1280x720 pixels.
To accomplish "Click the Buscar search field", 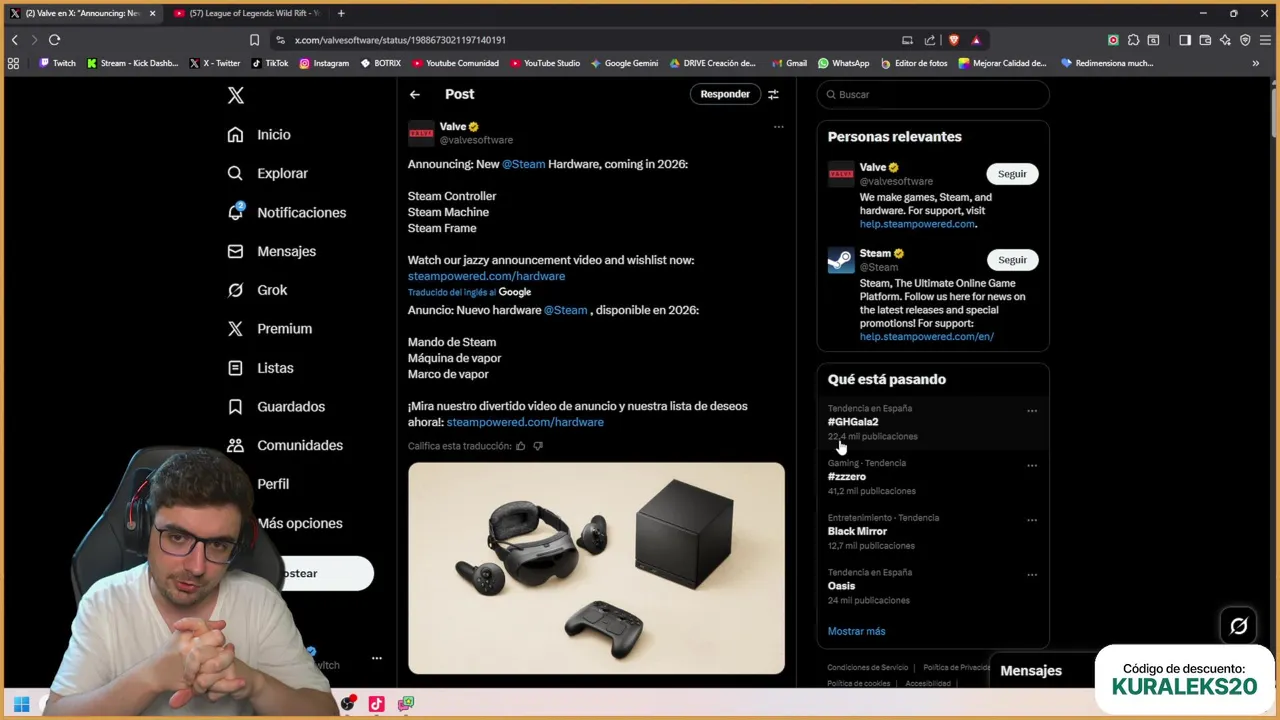I will [x=933, y=94].
